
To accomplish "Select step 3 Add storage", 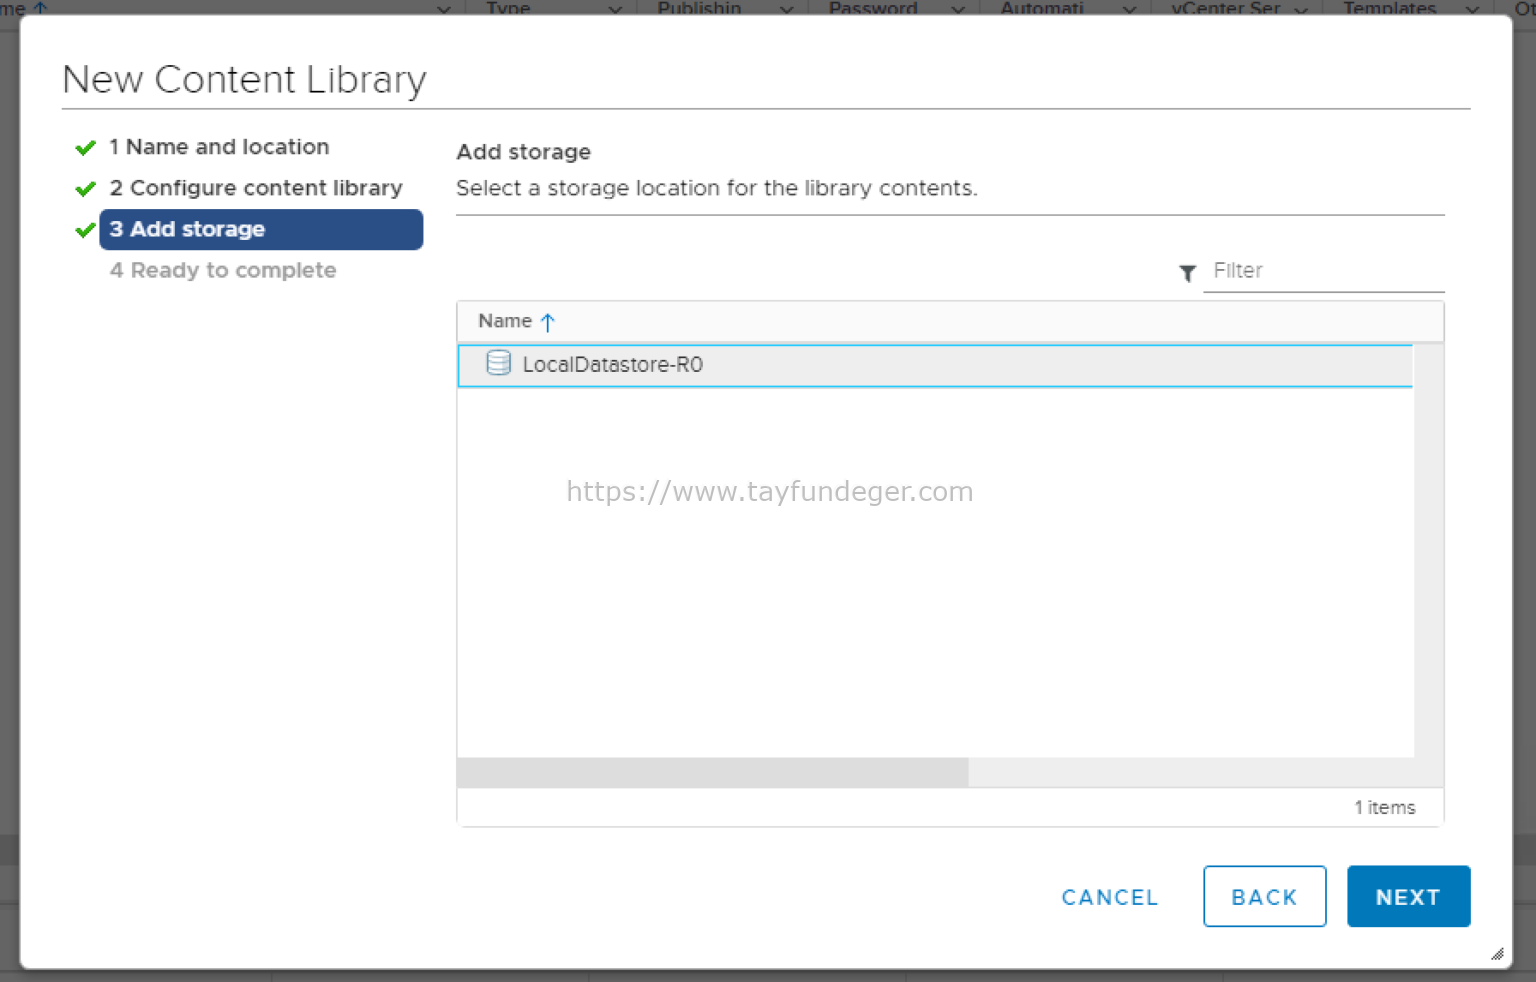I will pyautogui.click(x=261, y=229).
